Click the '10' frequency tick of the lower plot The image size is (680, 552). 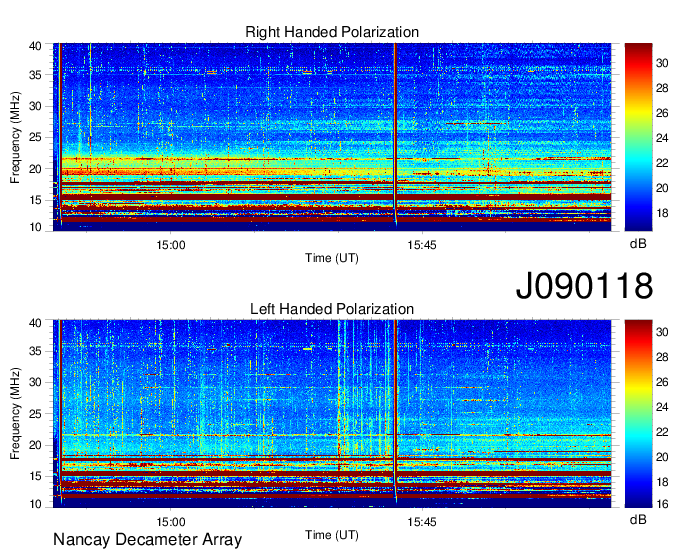[x=35, y=504]
